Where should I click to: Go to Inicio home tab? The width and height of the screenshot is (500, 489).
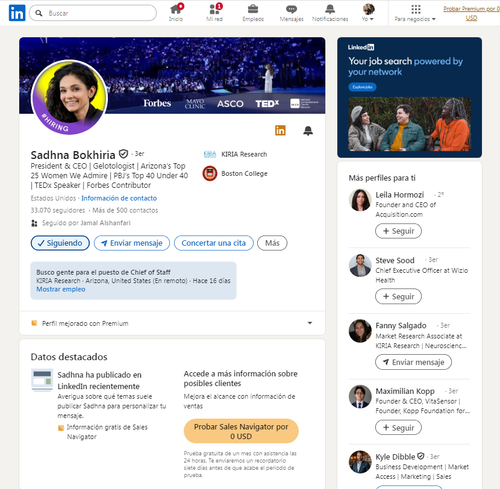[x=176, y=13]
